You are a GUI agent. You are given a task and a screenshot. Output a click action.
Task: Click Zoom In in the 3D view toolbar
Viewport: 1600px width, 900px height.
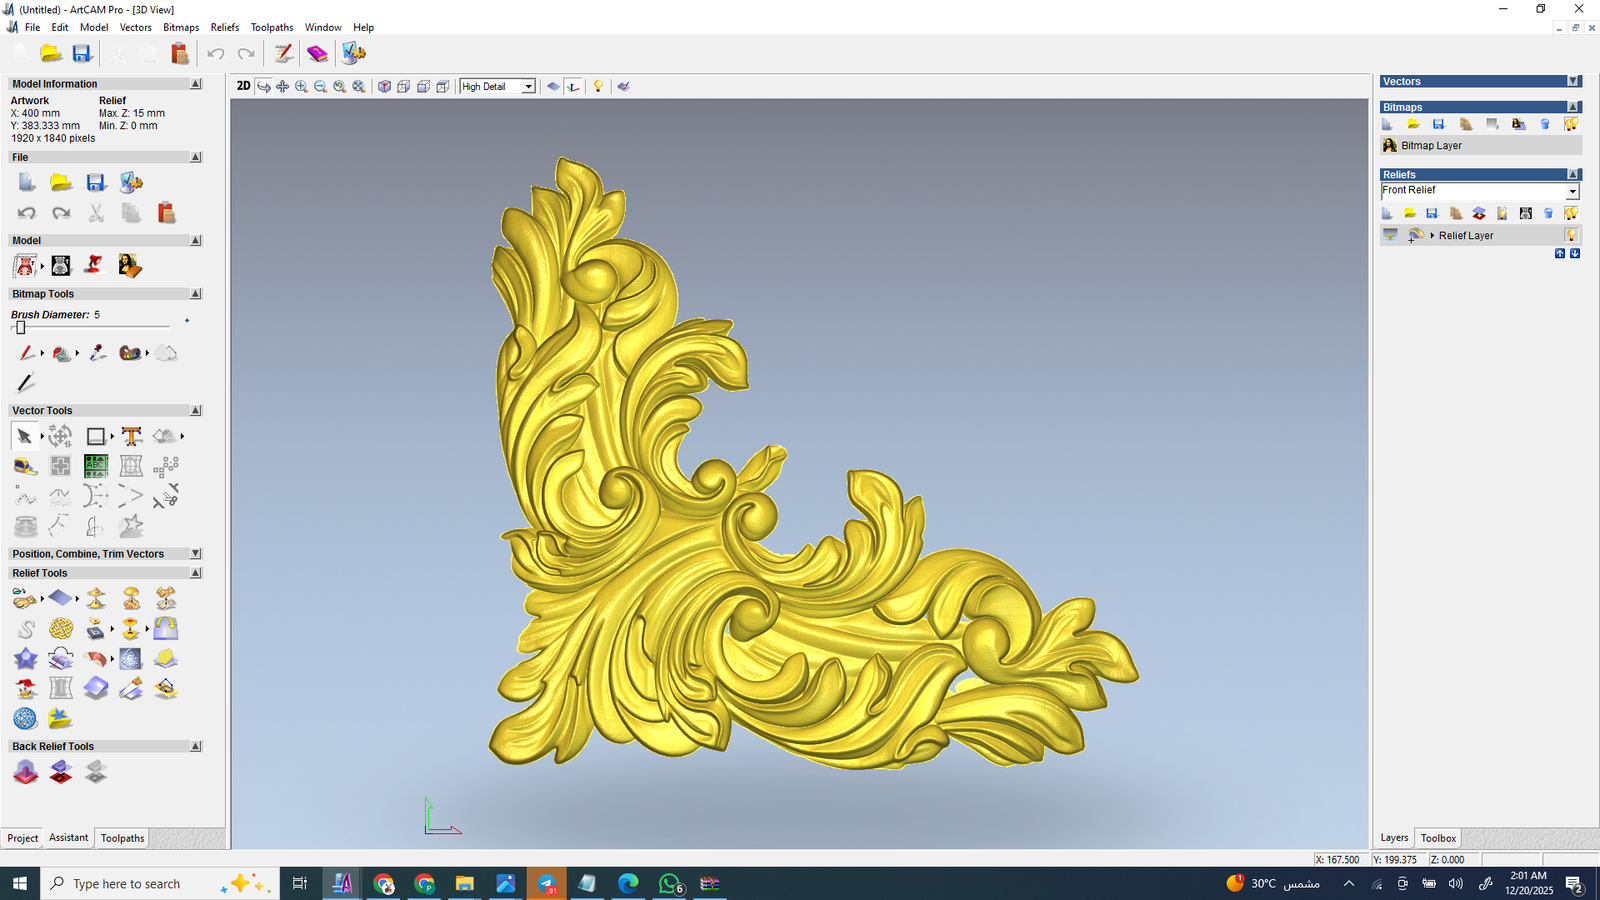click(301, 87)
